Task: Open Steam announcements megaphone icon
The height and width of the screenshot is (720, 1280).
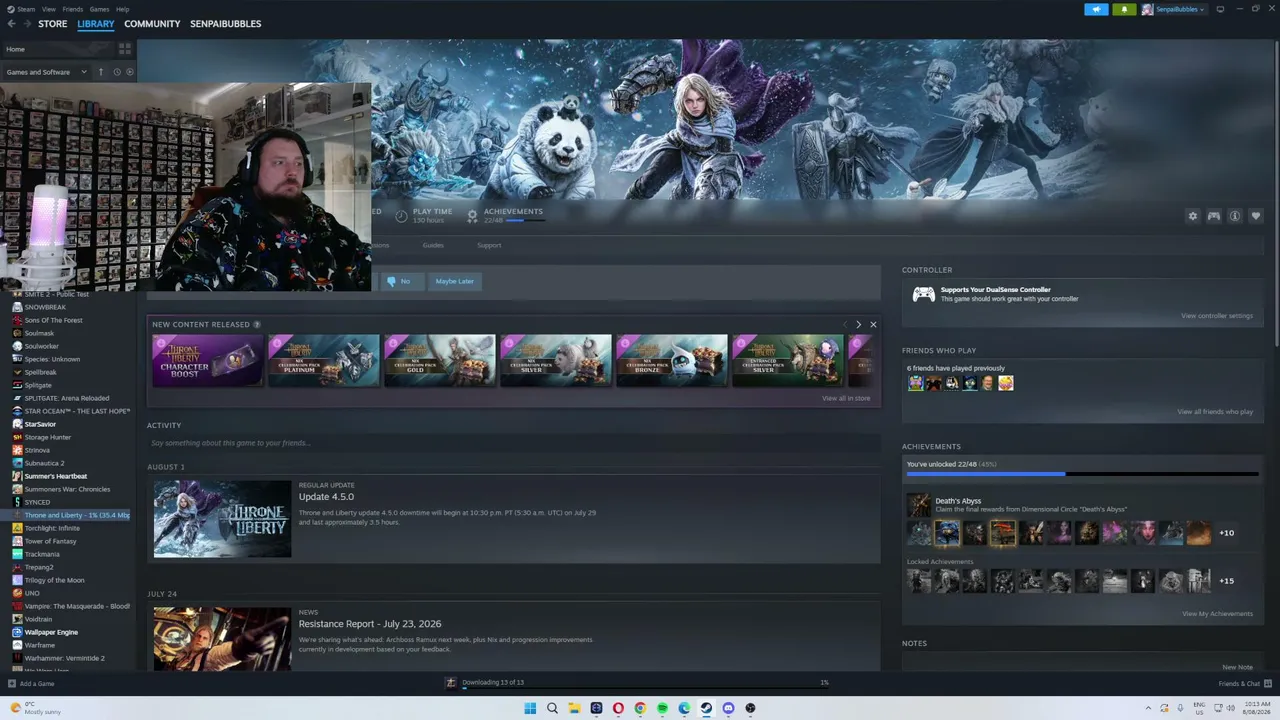Action: tap(1096, 9)
